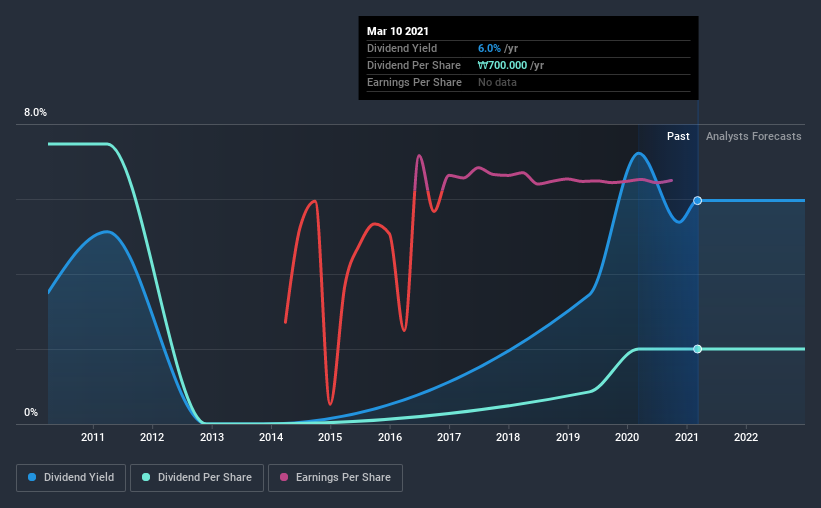The width and height of the screenshot is (821, 508).
Task: Click the 8.0% y-axis label
Action: click(35, 113)
